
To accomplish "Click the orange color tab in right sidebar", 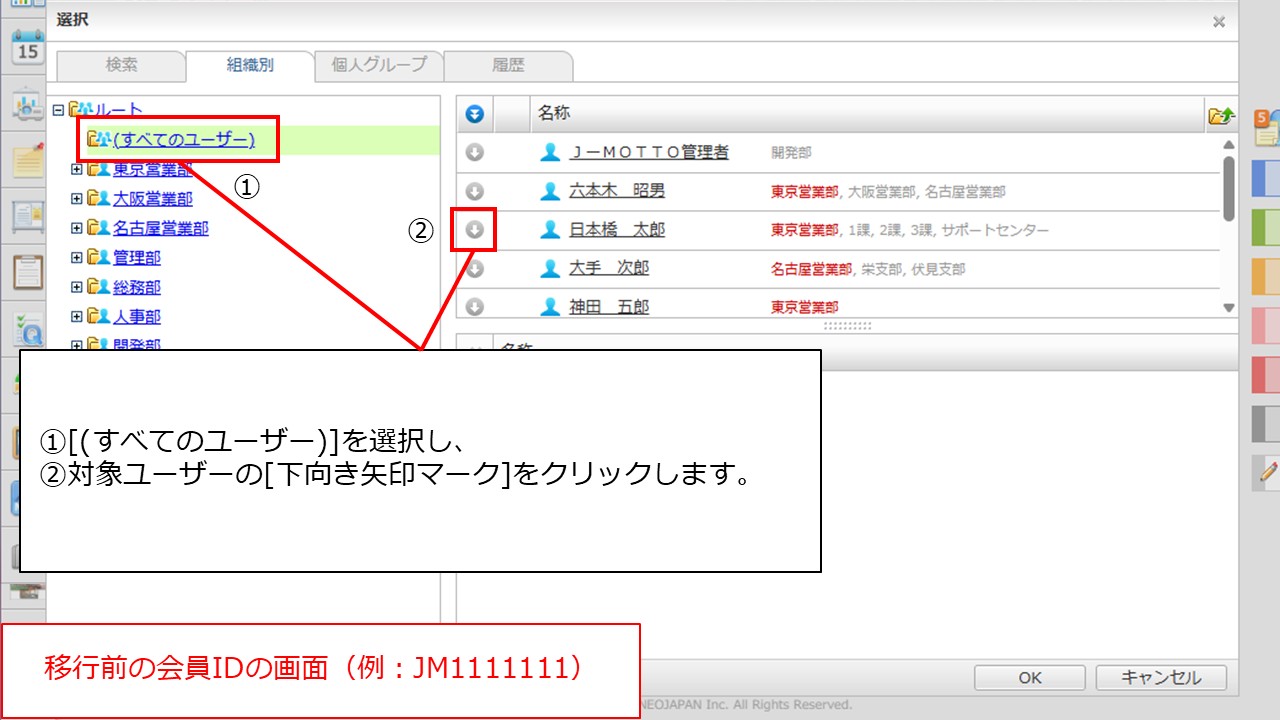I will [x=1266, y=277].
